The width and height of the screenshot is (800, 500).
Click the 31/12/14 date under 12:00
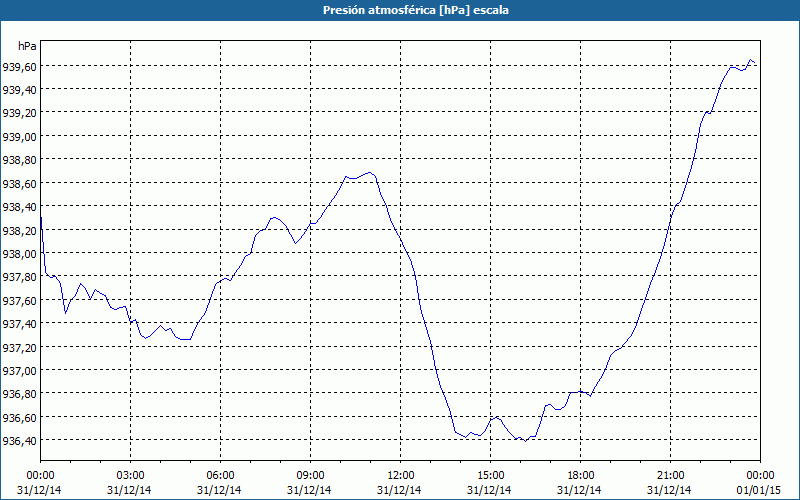(399, 490)
